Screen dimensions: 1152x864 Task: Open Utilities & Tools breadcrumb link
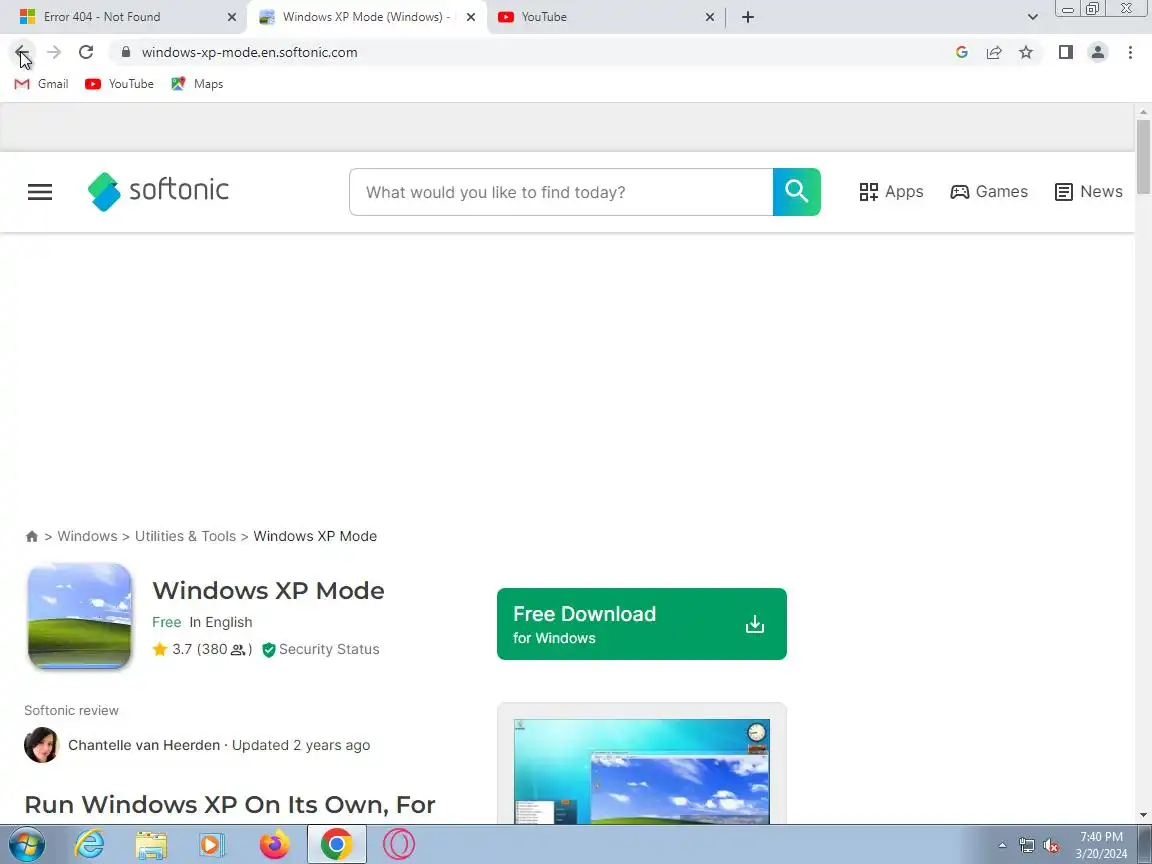[x=185, y=536]
